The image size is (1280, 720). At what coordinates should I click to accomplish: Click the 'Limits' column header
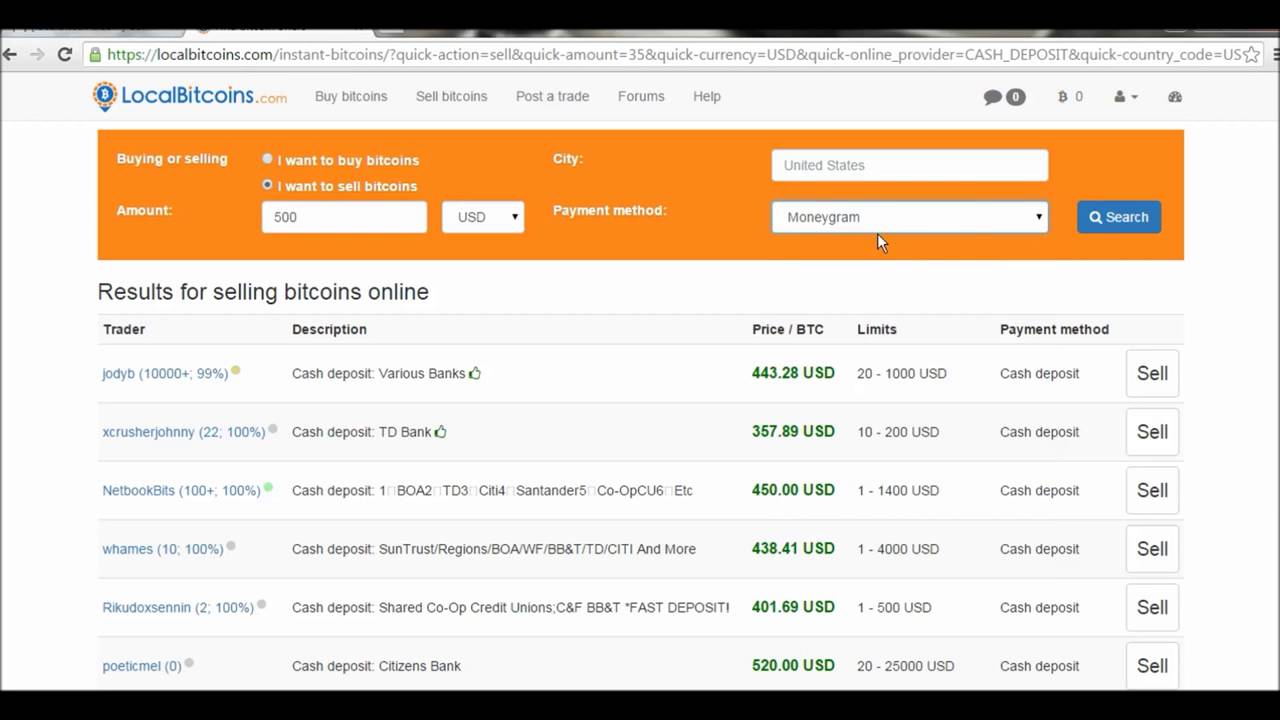coord(877,329)
